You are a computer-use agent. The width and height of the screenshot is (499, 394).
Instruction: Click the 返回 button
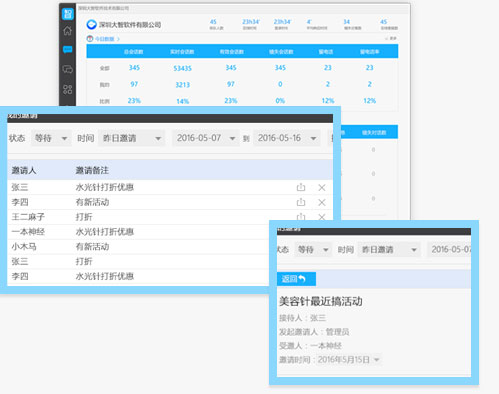point(296,279)
